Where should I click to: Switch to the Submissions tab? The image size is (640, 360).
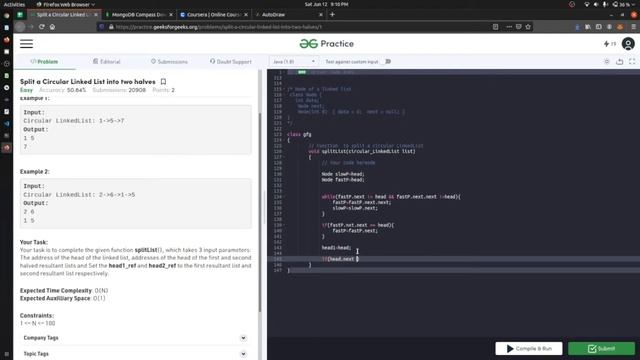click(x=169, y=62)
